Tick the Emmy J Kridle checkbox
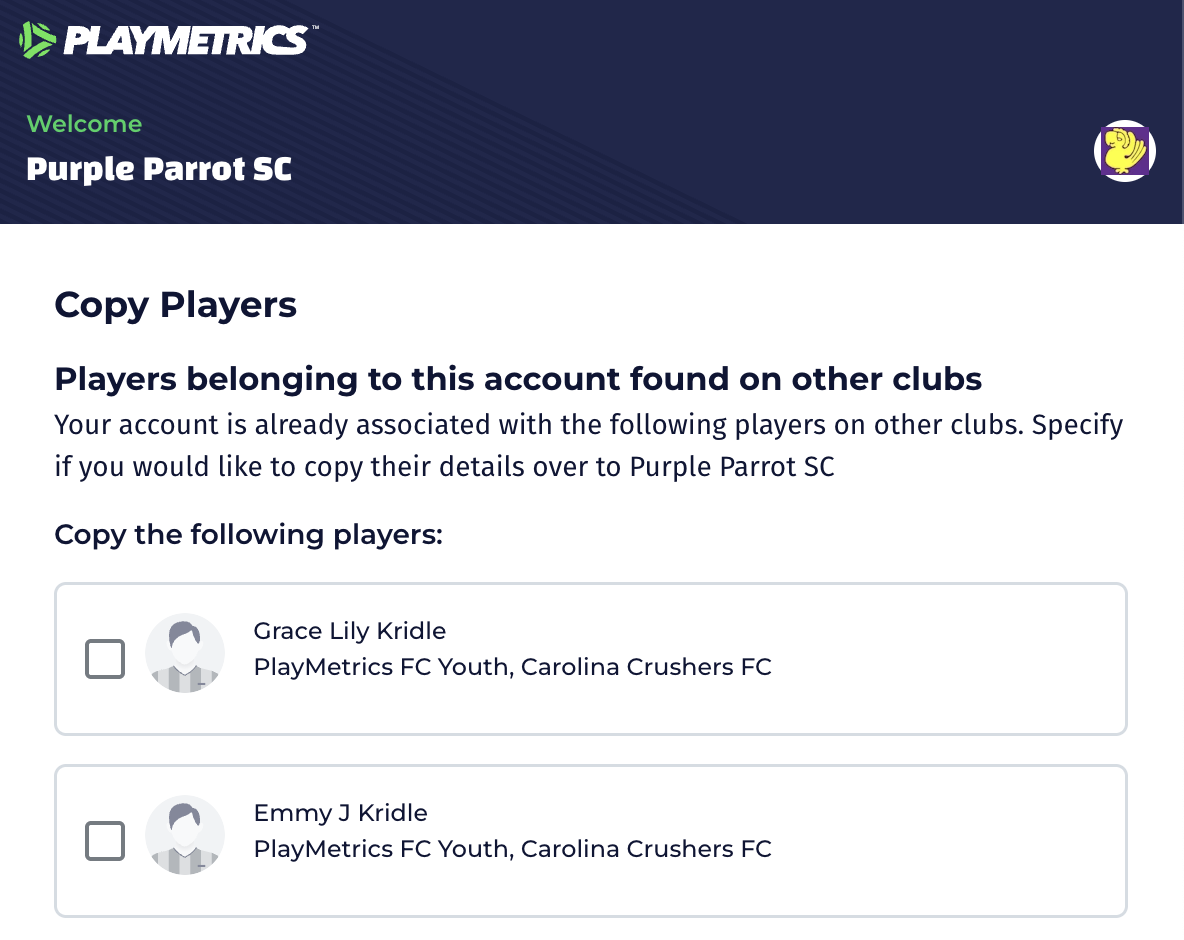This screenshot has height=940, width=1184. point(105,841)
